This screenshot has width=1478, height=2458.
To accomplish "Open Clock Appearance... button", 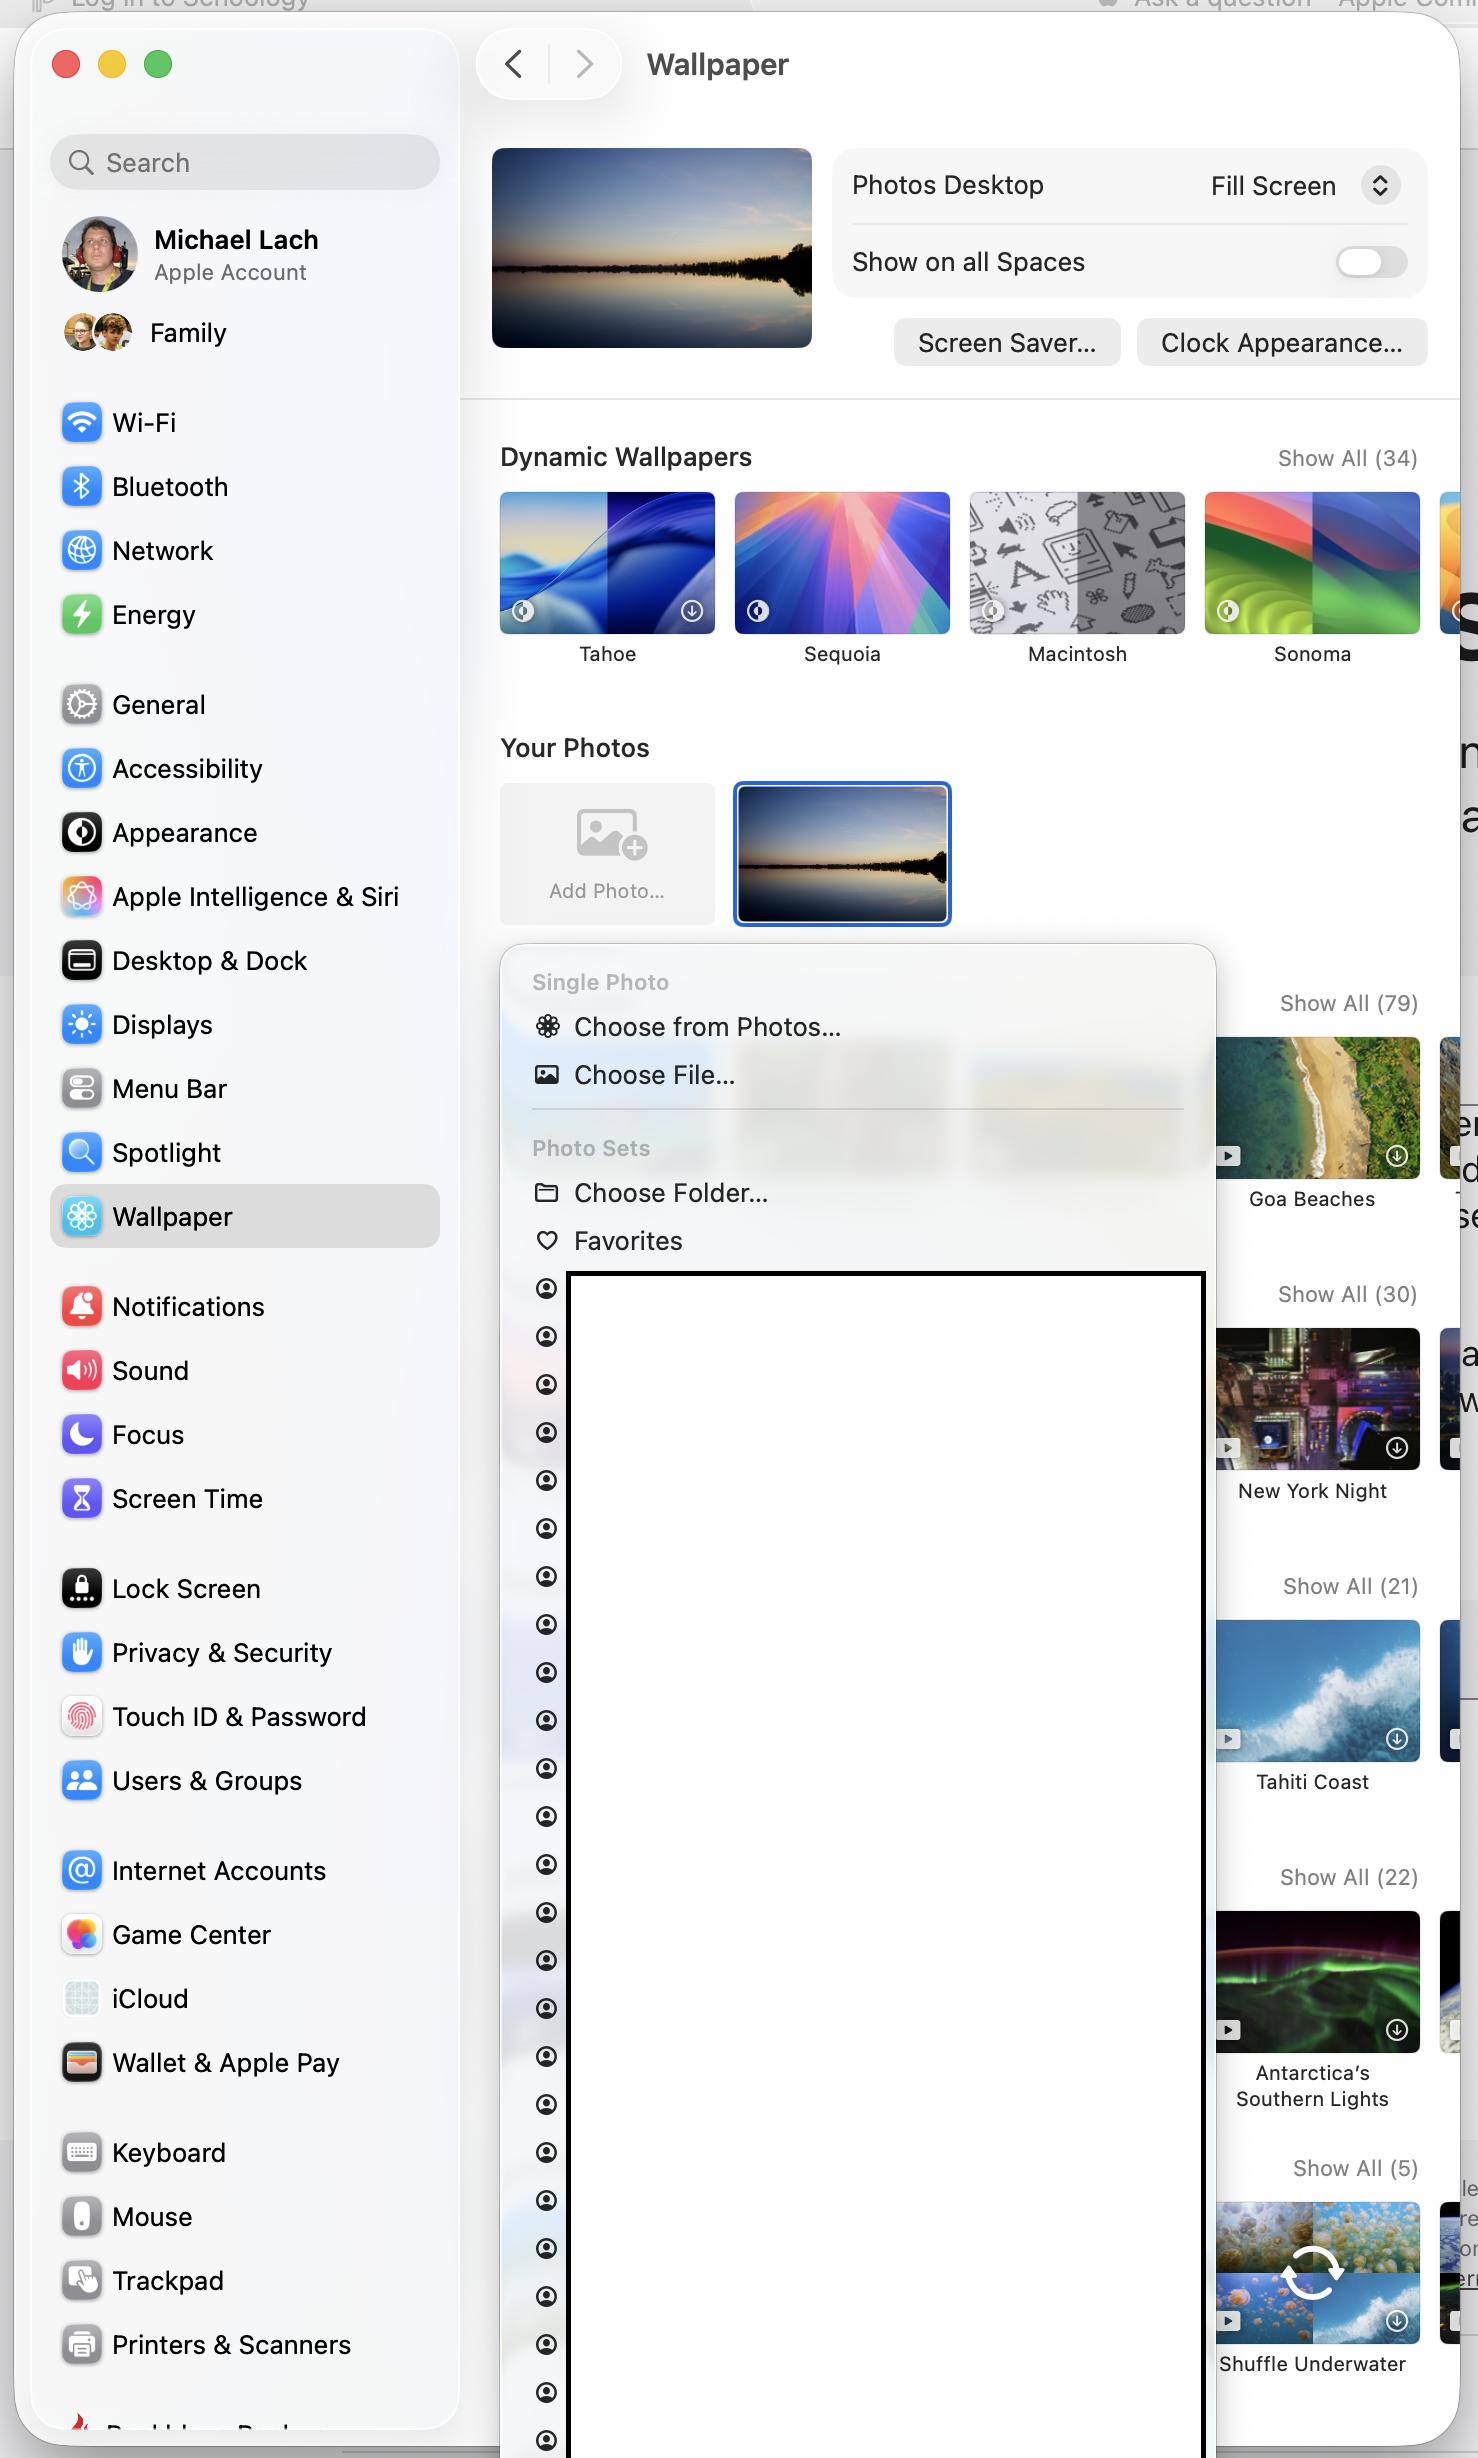I will tap(1282, 343).
